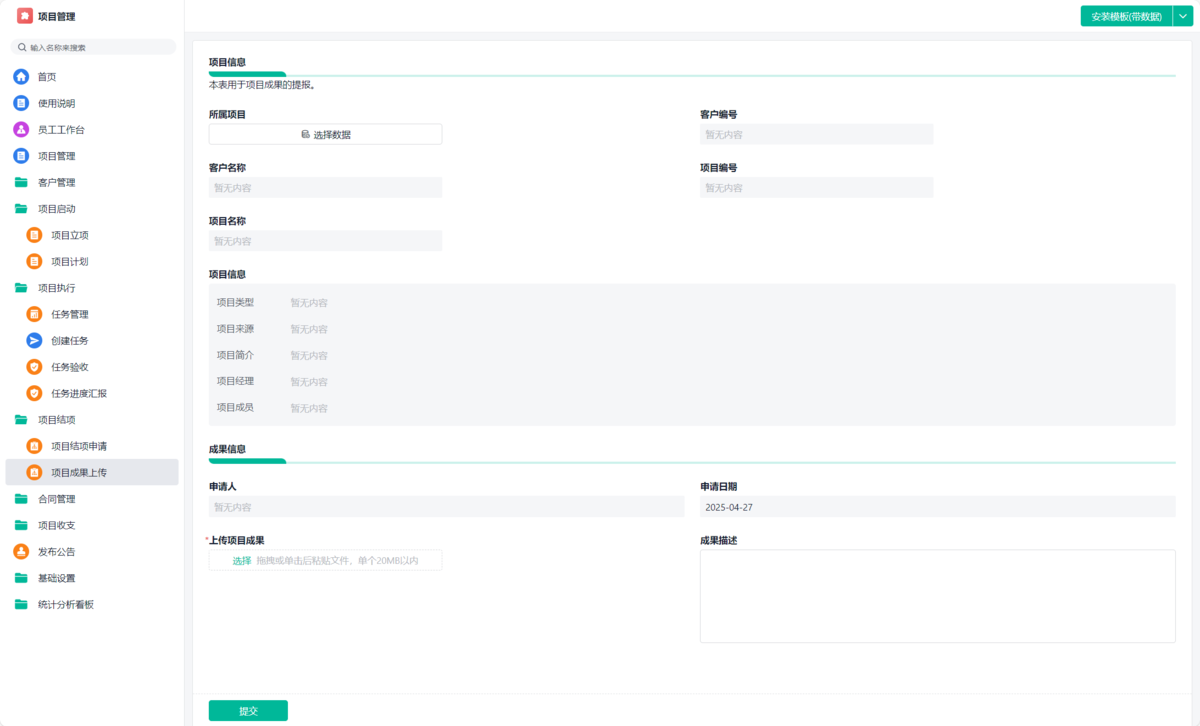Viewport: 1200px width, 726px height.
Task: Click the 成果描述 text area
Action: (x=938, y=596)
